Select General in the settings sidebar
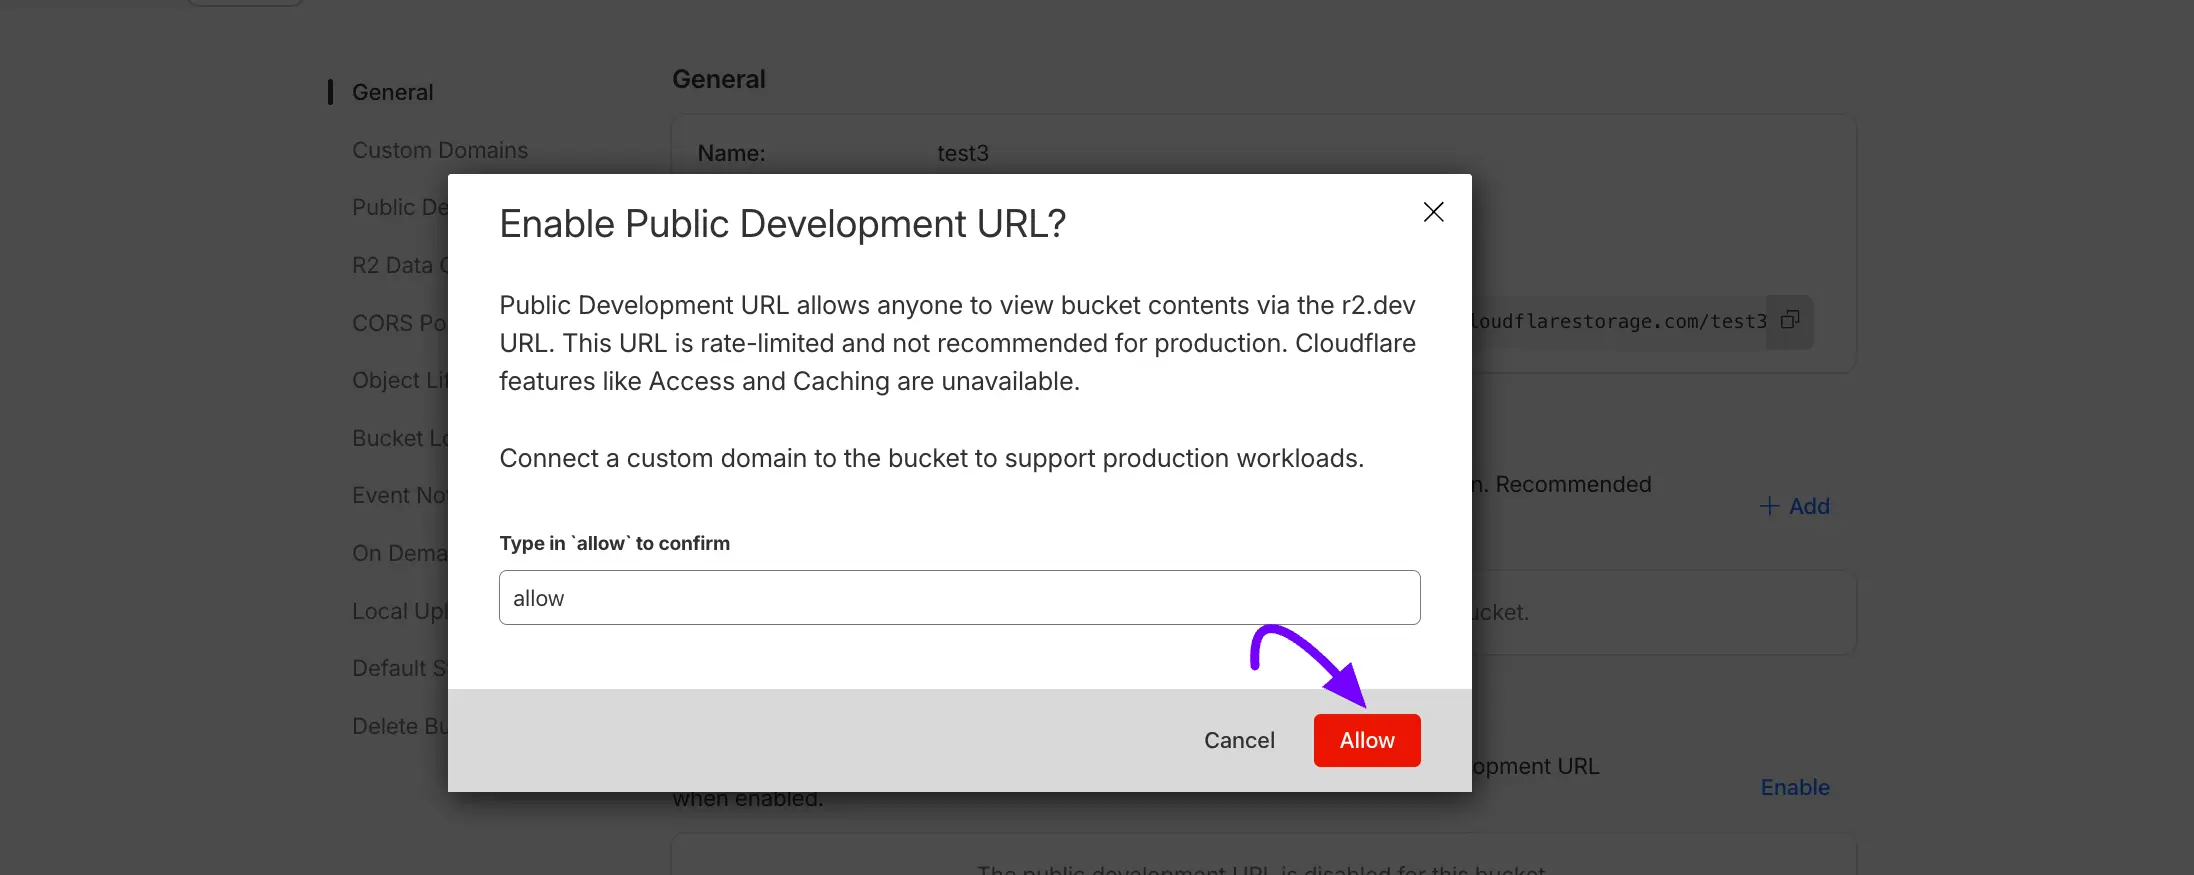 click(392, 92)
